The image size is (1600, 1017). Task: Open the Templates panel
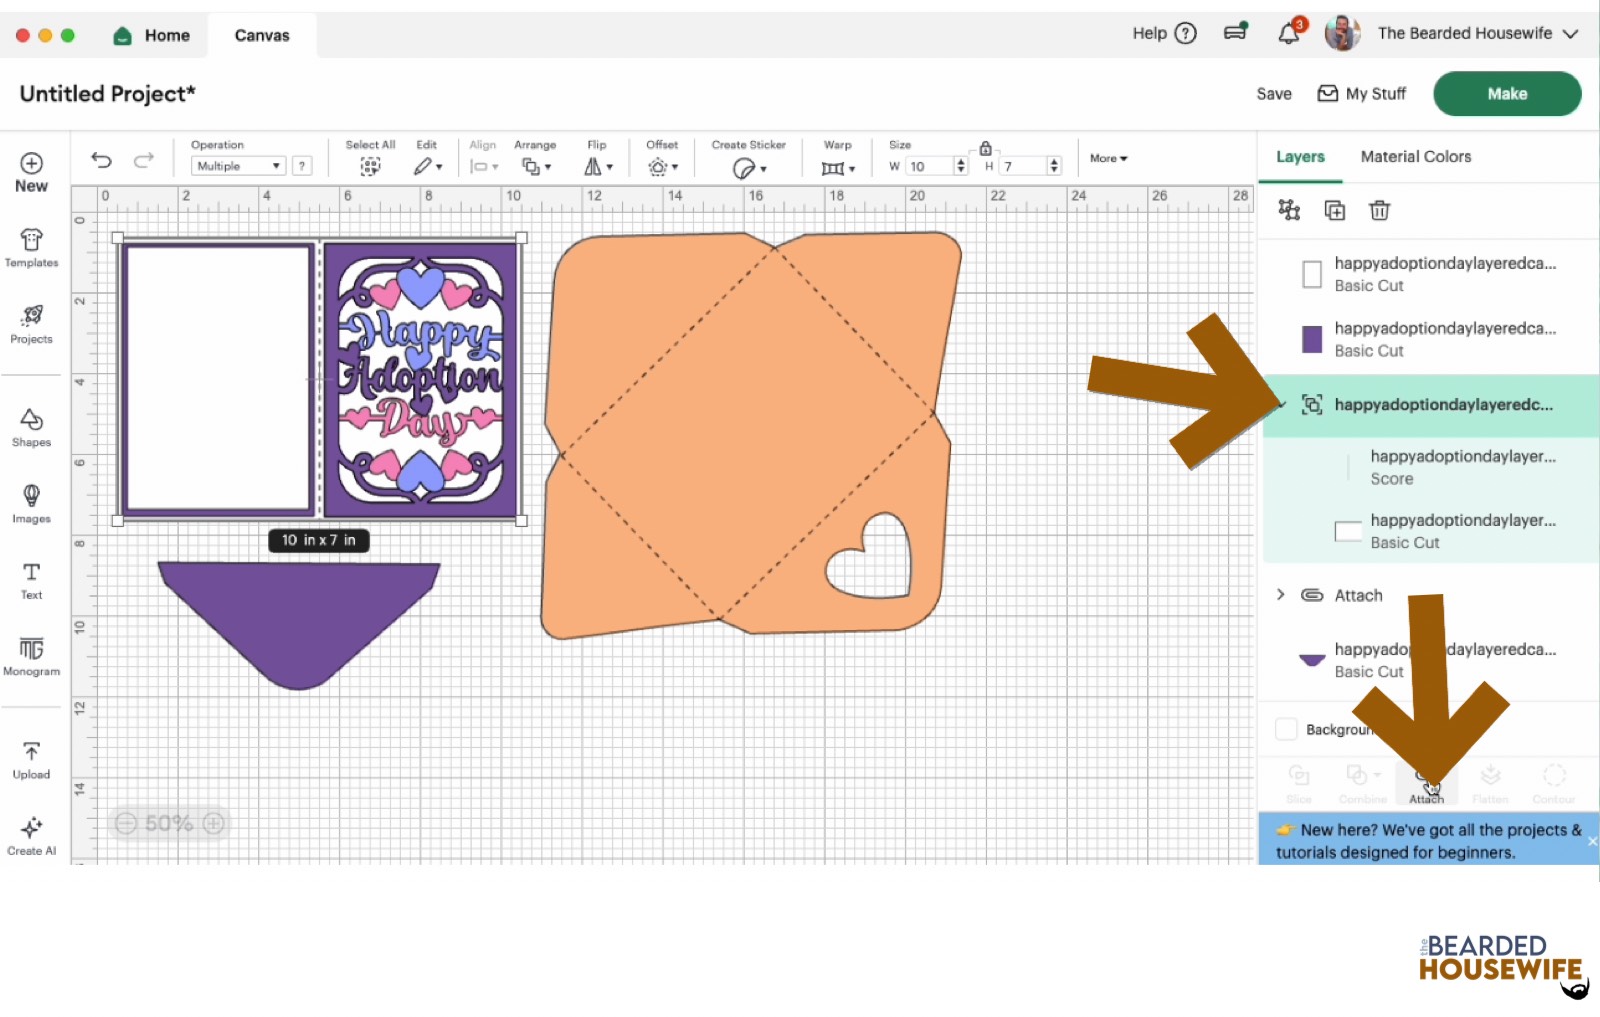coord(31,247)
